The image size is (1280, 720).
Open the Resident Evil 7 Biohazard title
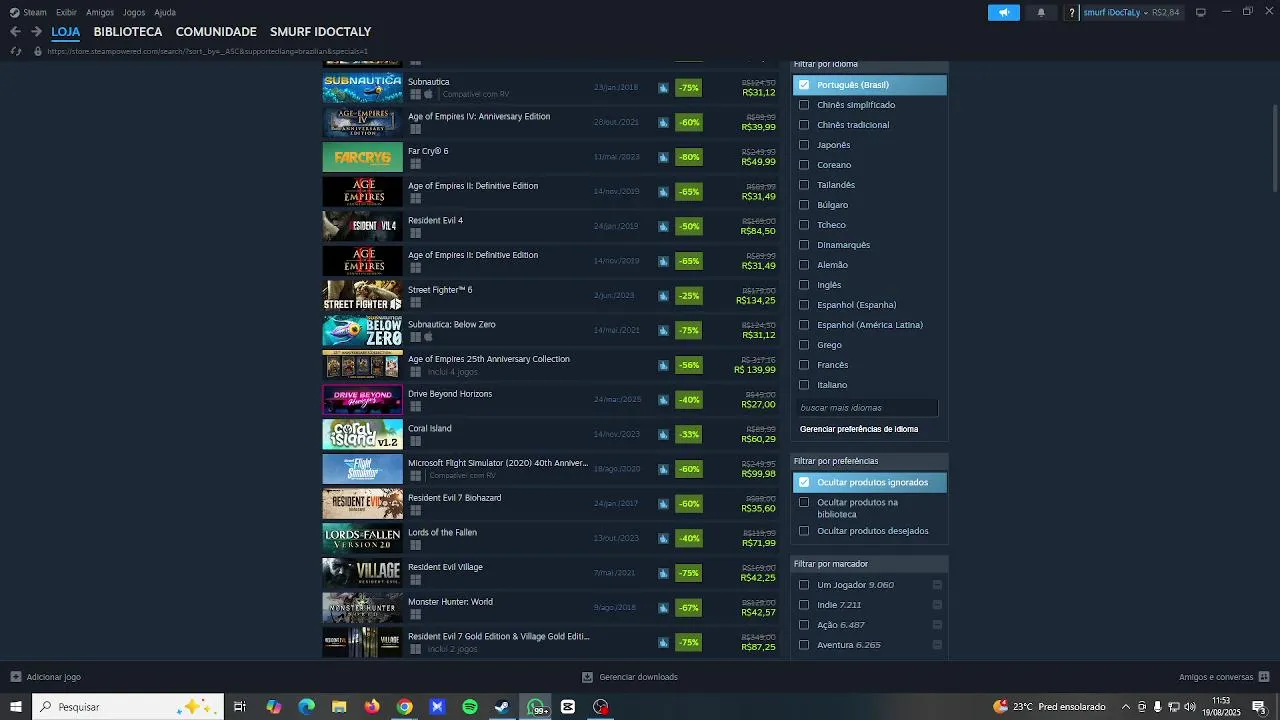455,498
